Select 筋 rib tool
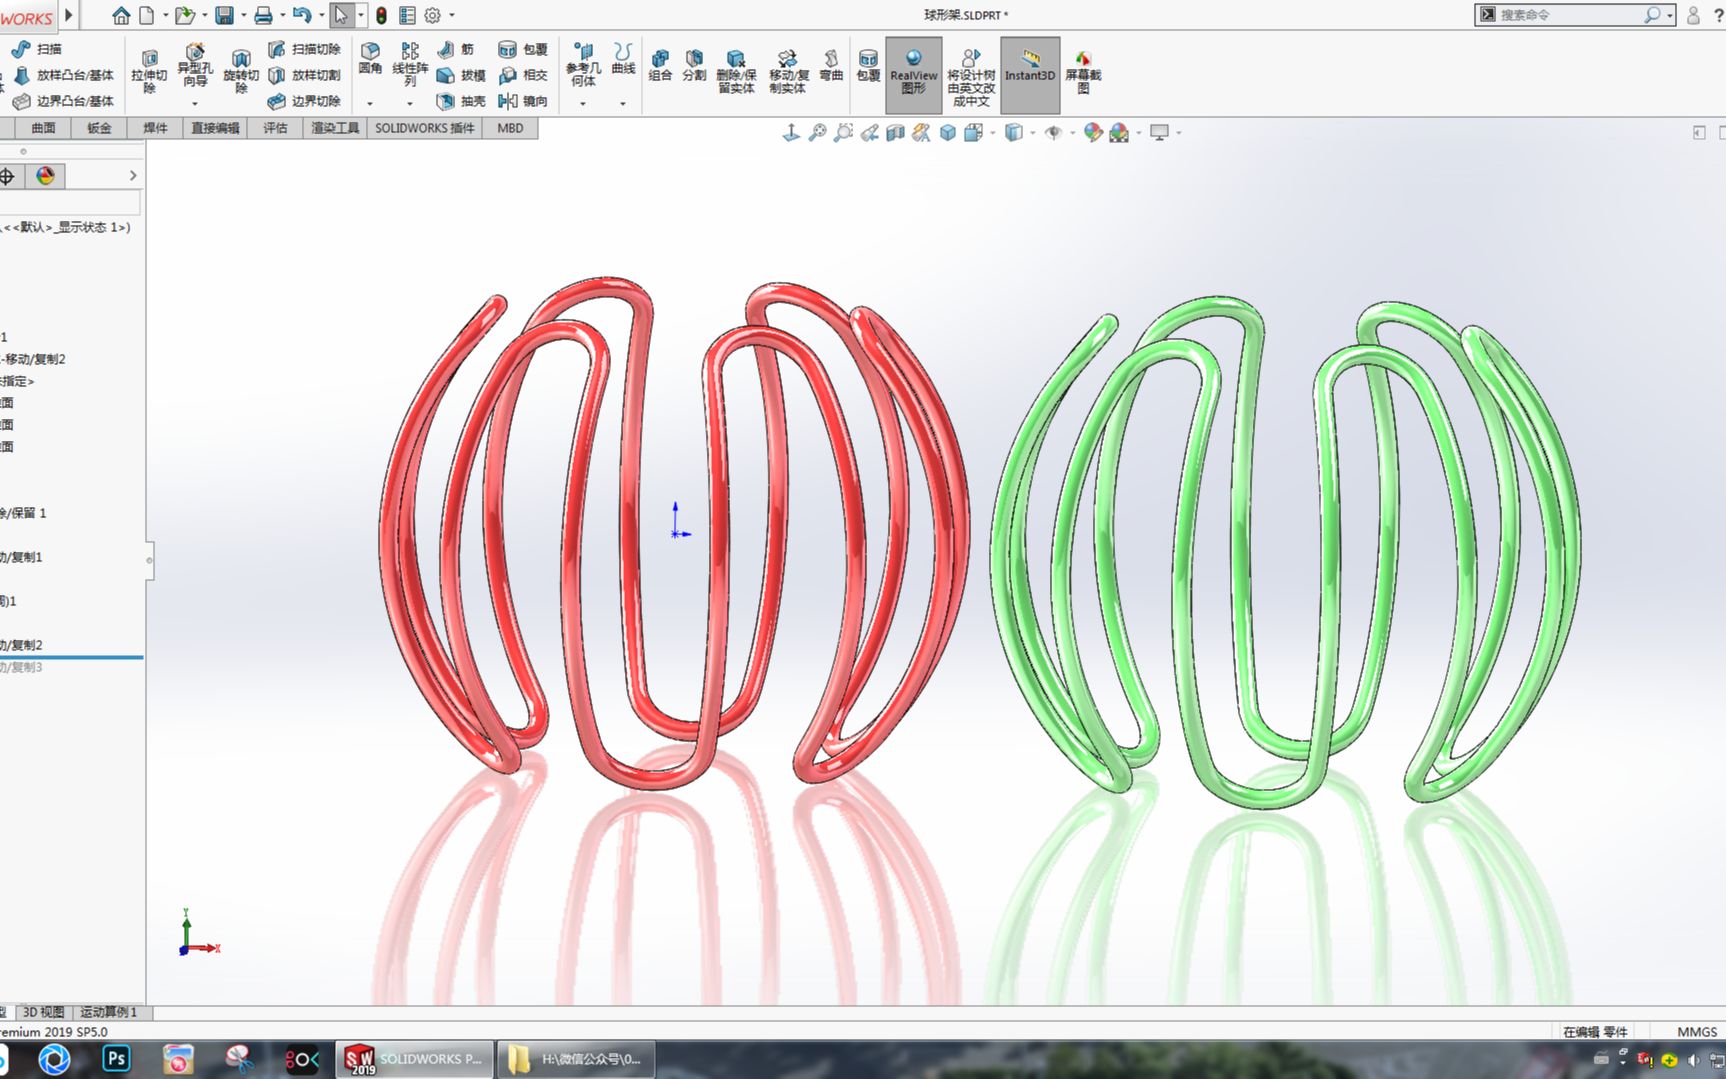Screen dimensions: 1726x1079 tap(456, 49)
